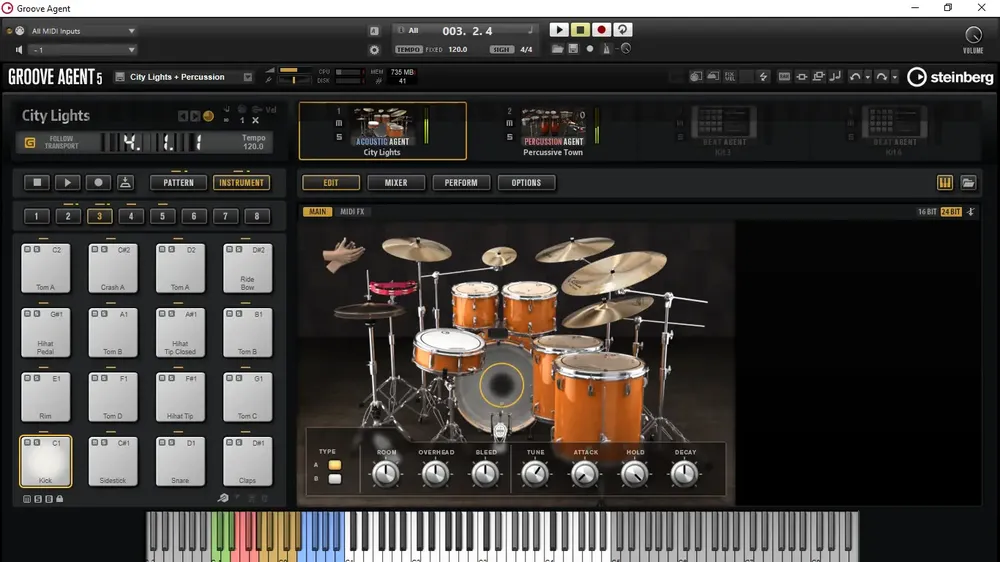Image resolution: width=1000 pixels, height=562 pixels.
Task: Click the undo arrow icon
Action: (x=855, y=77)
